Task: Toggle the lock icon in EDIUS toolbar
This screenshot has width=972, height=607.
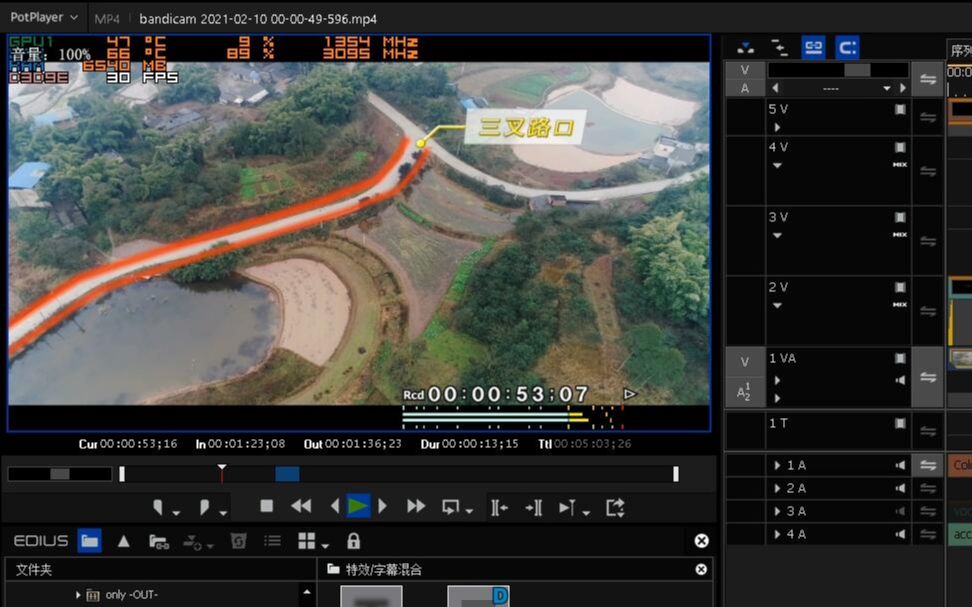Action: tap(353, 540)
